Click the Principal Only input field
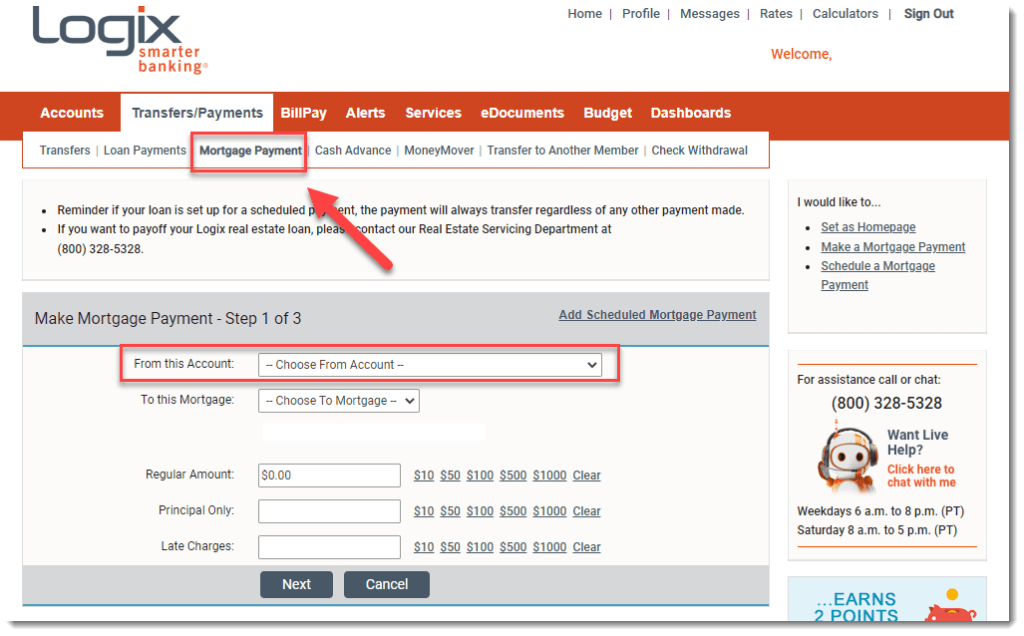 329,511
